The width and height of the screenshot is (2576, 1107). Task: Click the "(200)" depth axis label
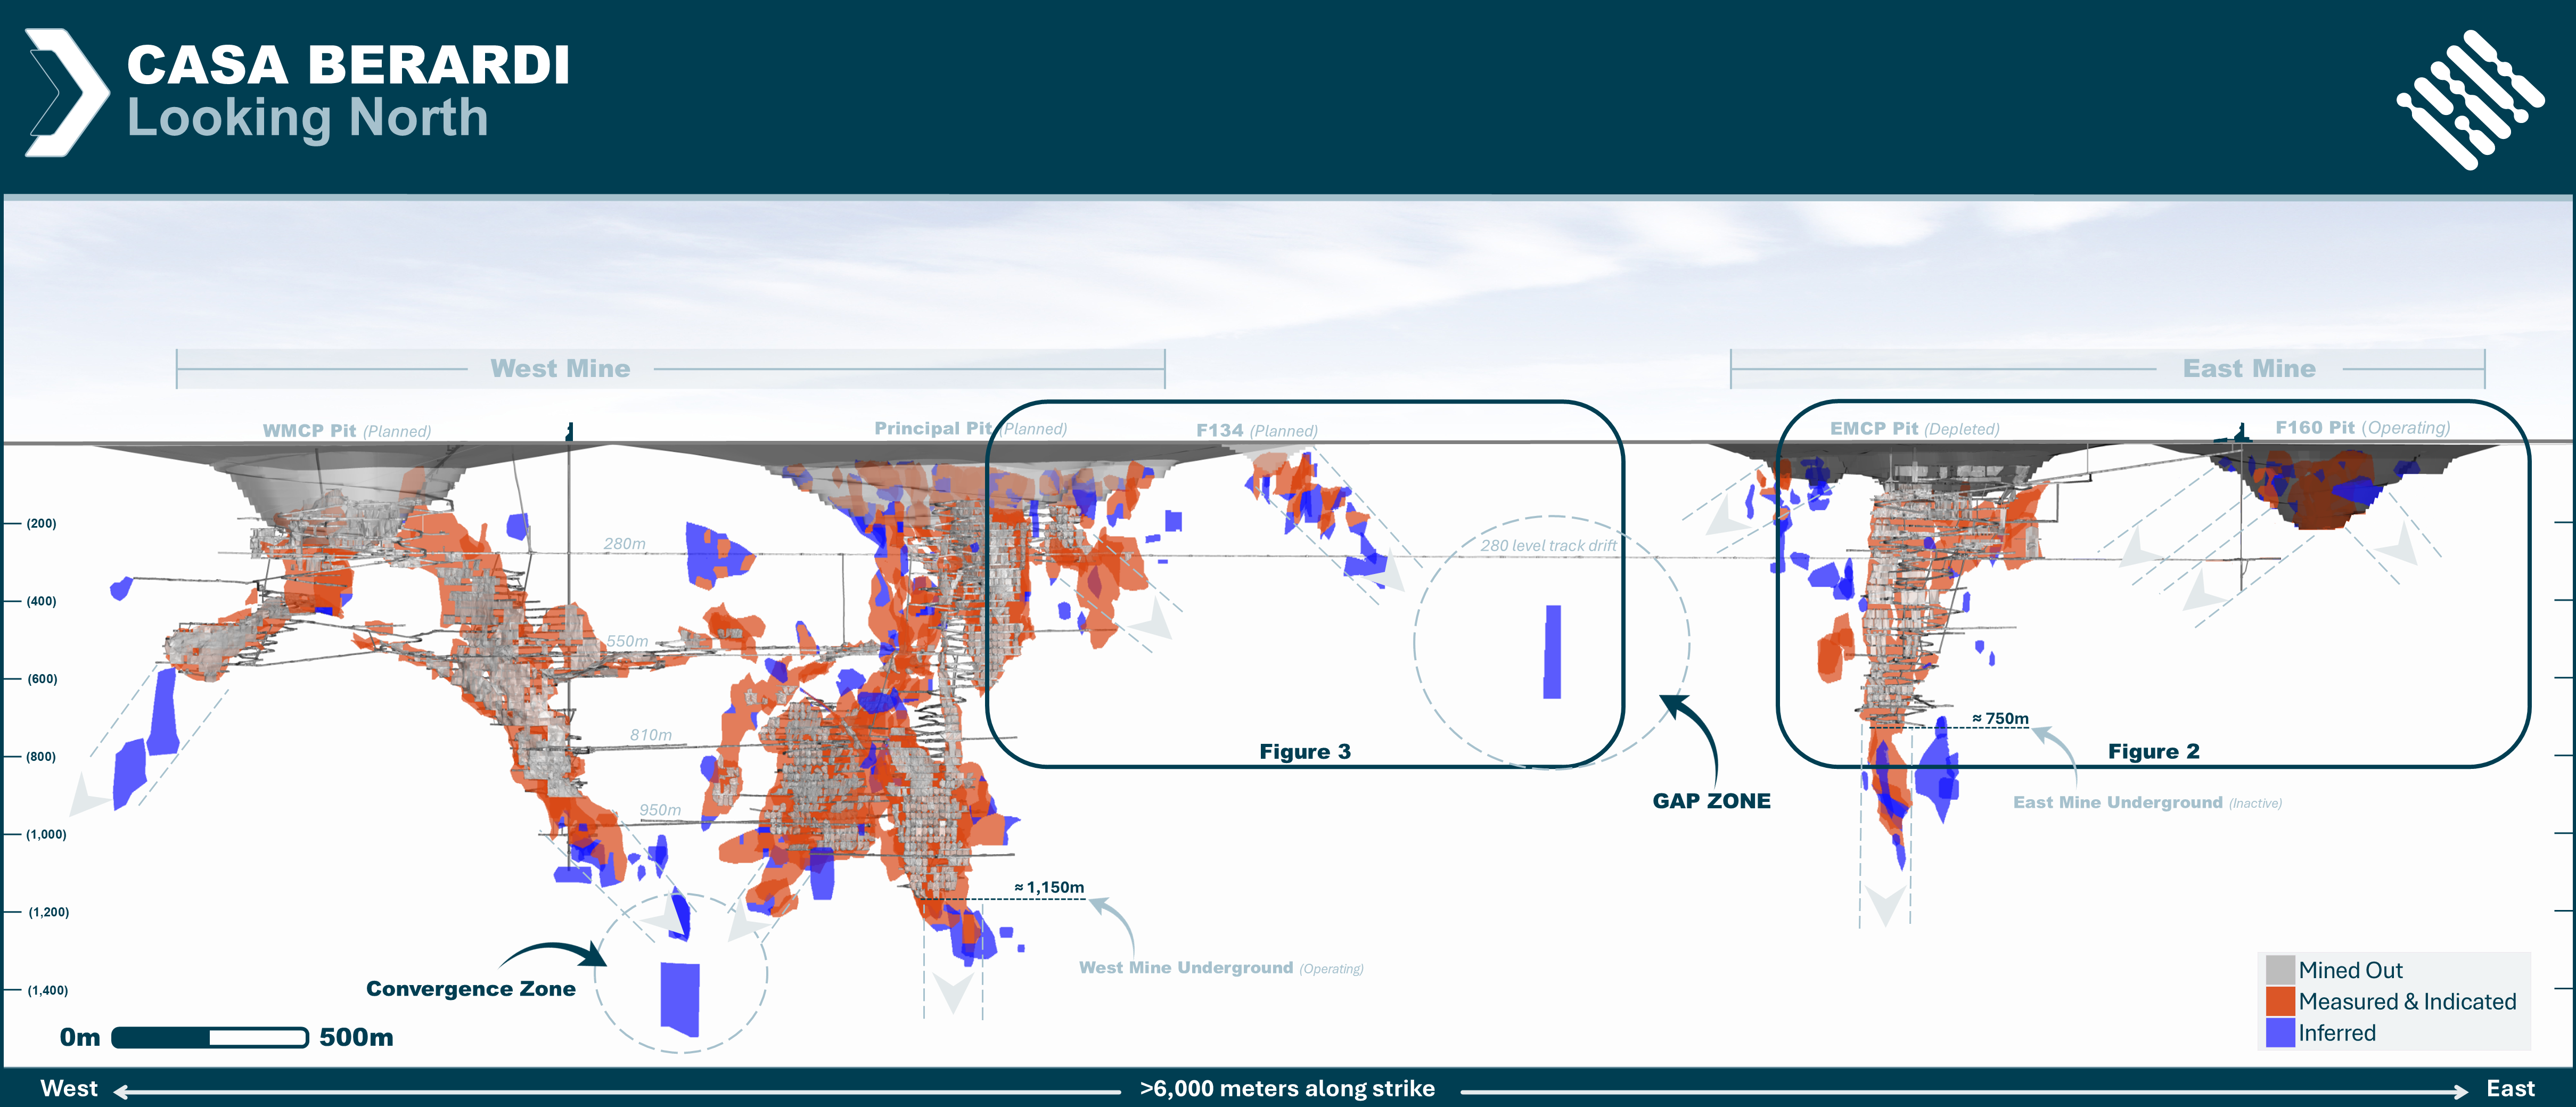coord(41,523)
